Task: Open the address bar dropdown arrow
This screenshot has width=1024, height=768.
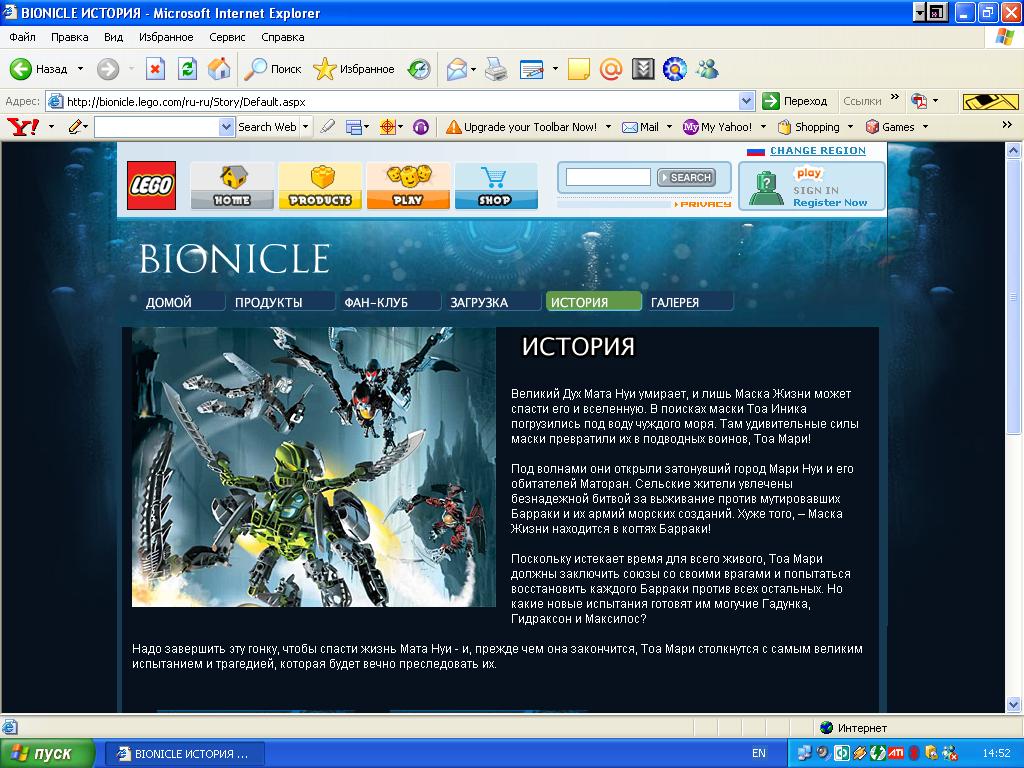Action: [x=746, y=101]
